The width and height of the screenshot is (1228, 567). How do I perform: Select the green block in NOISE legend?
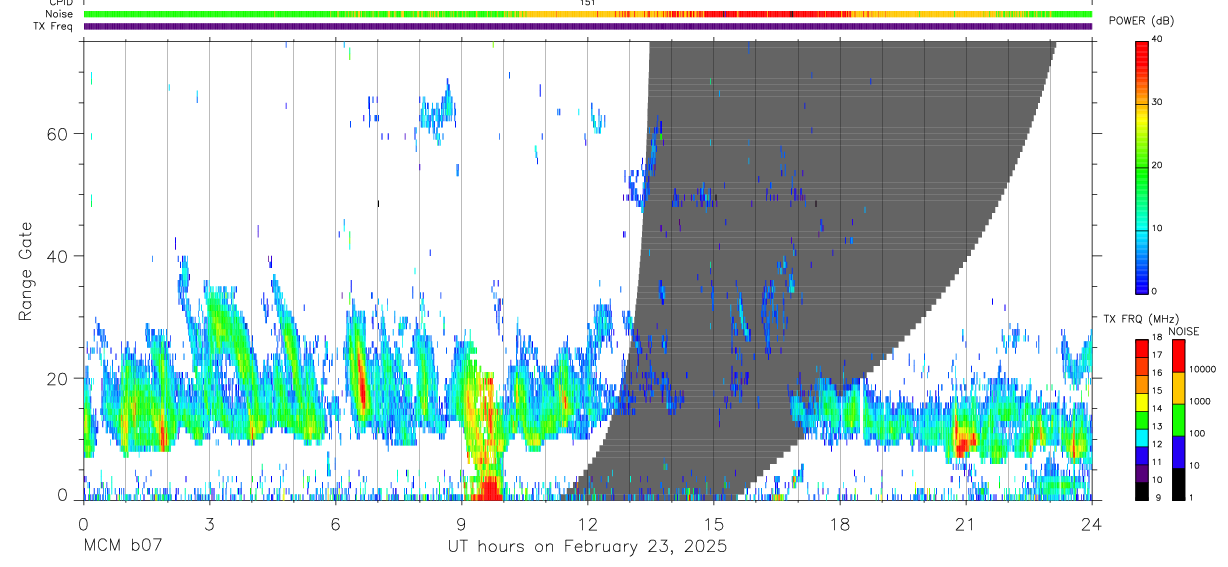1179,420
